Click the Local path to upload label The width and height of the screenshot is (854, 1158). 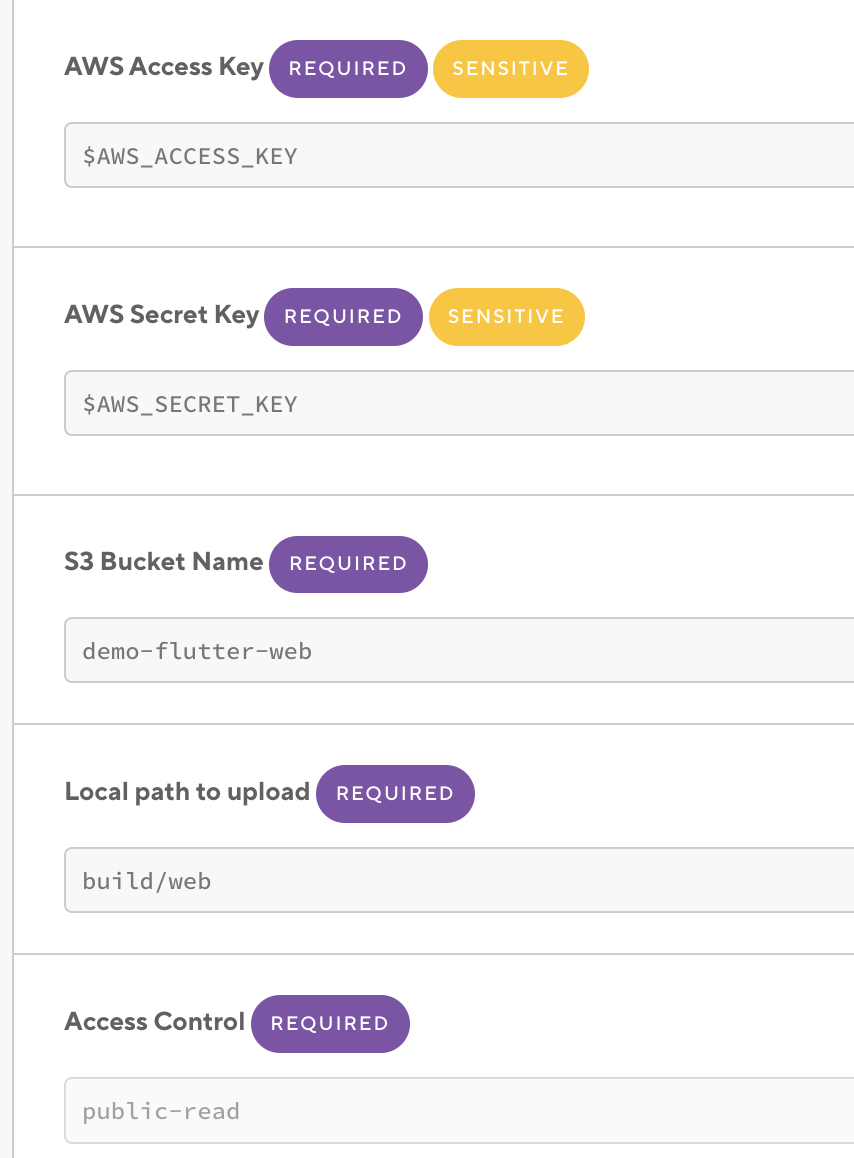click(187, 792)
